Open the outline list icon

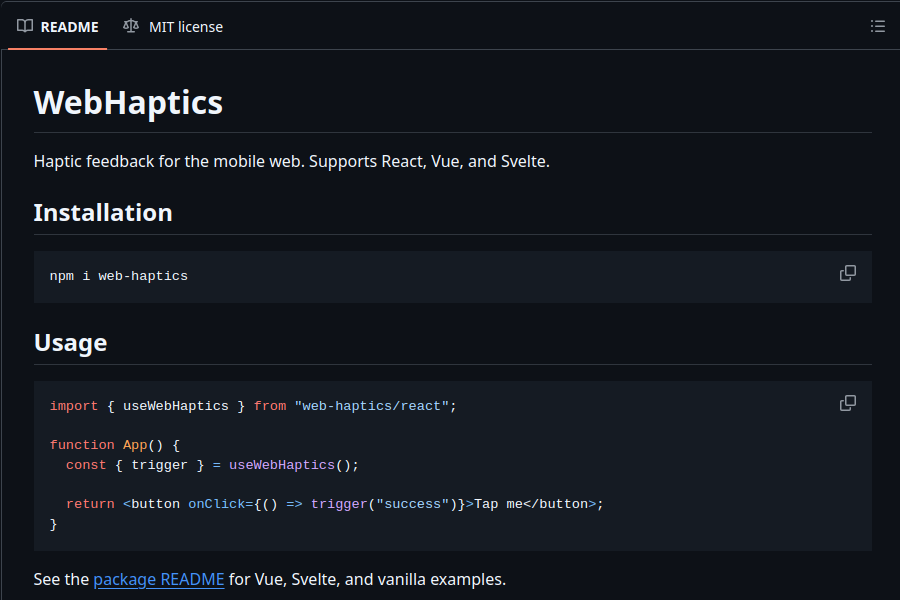coord(877,26)
